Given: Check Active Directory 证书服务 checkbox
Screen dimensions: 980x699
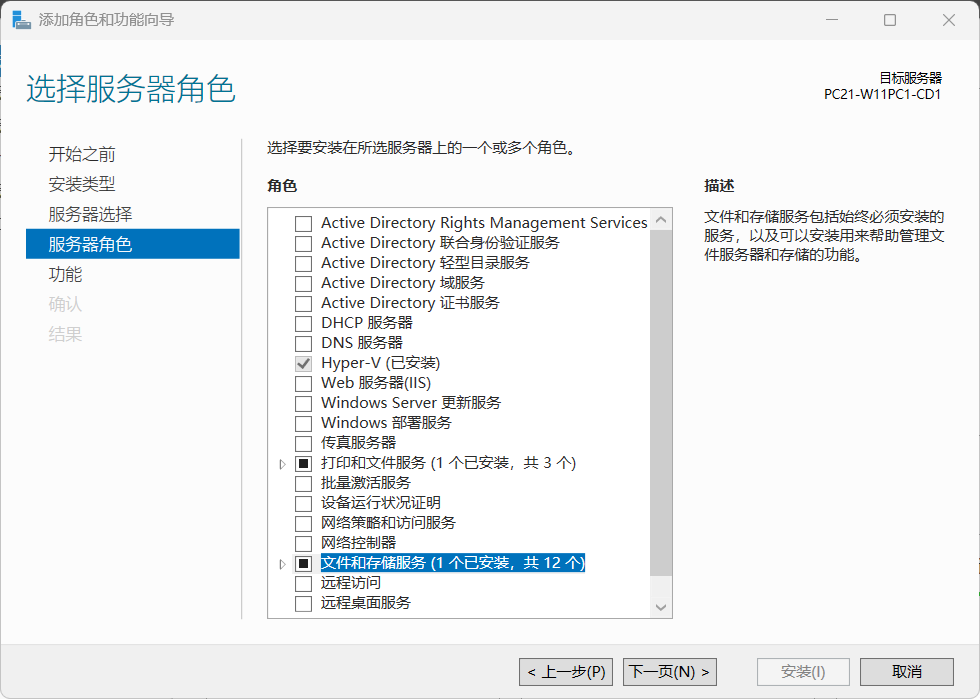Looking at the screenshot, I should tap(303, 303).
